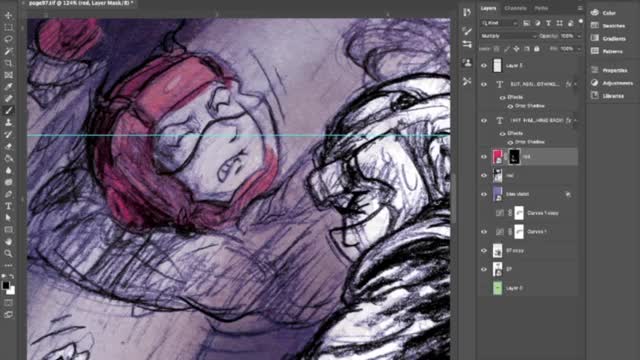Filter layers by pixel type

click(527, 23)
